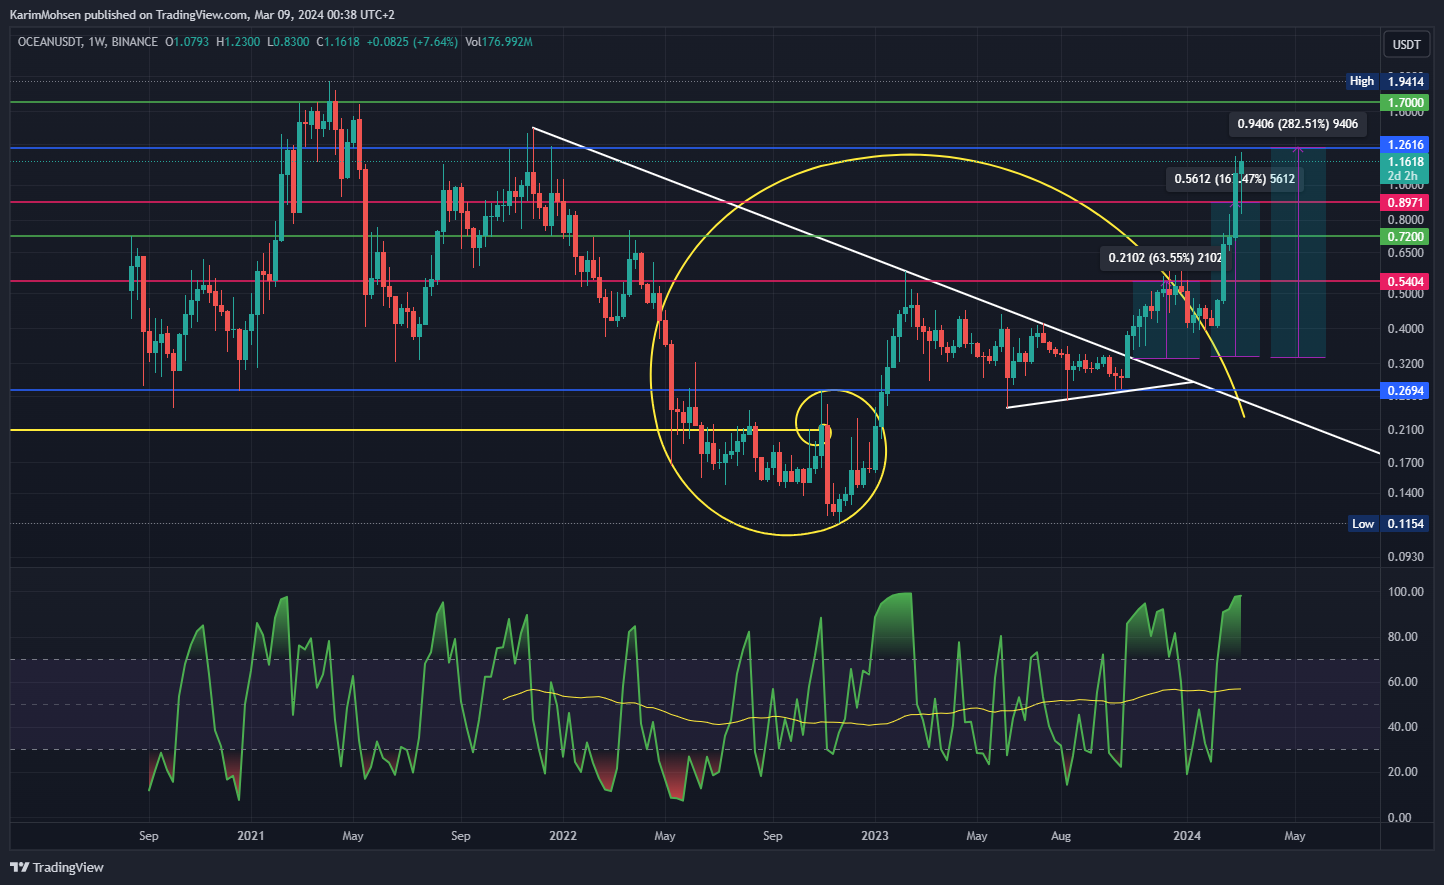The width and height of the screenshot is (1444, 885).
Task: Click the current price label 1.1618
Action: tap(1405, 162)
